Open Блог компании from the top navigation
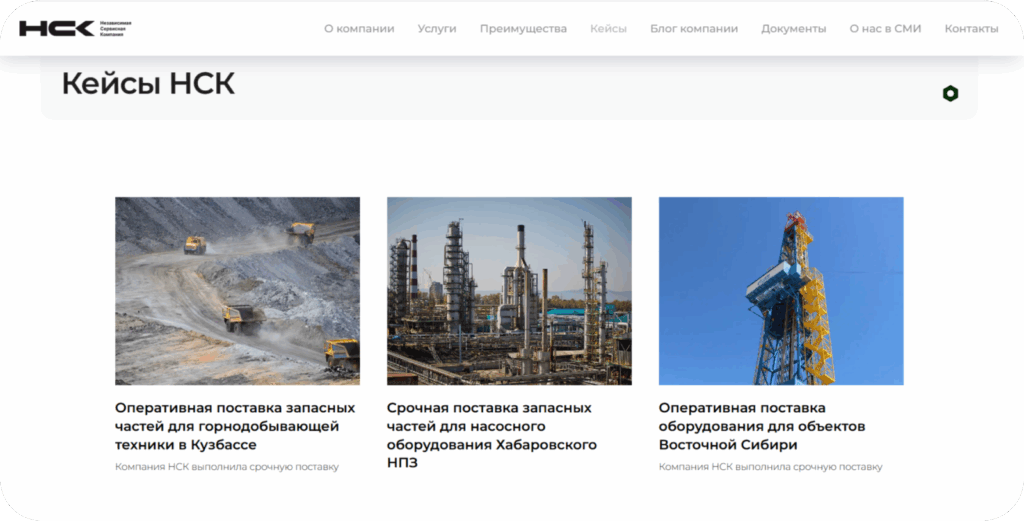 [693, 29]
